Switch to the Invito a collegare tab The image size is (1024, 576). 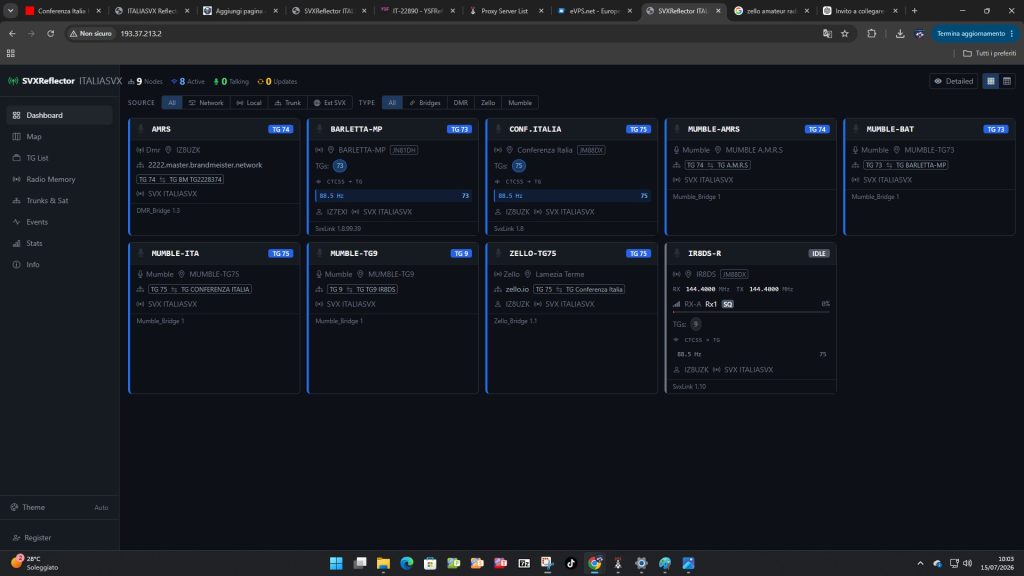click(x=859, y=11)
